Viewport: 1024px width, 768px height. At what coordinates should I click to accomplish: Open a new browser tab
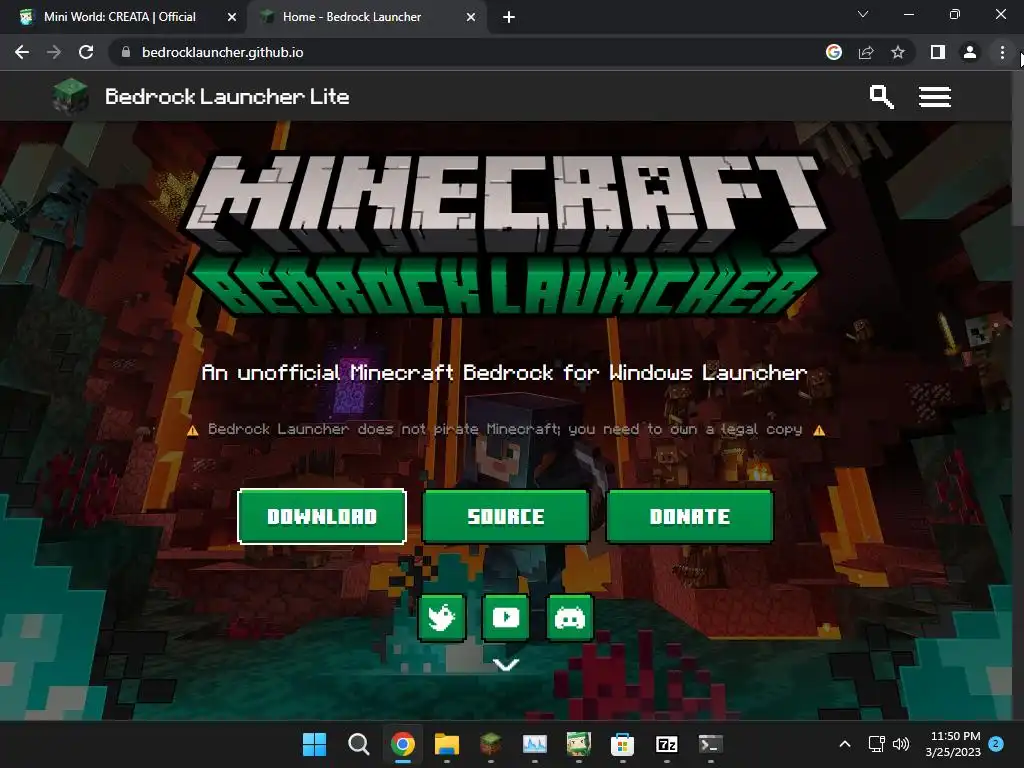click(x=509, y=17)
